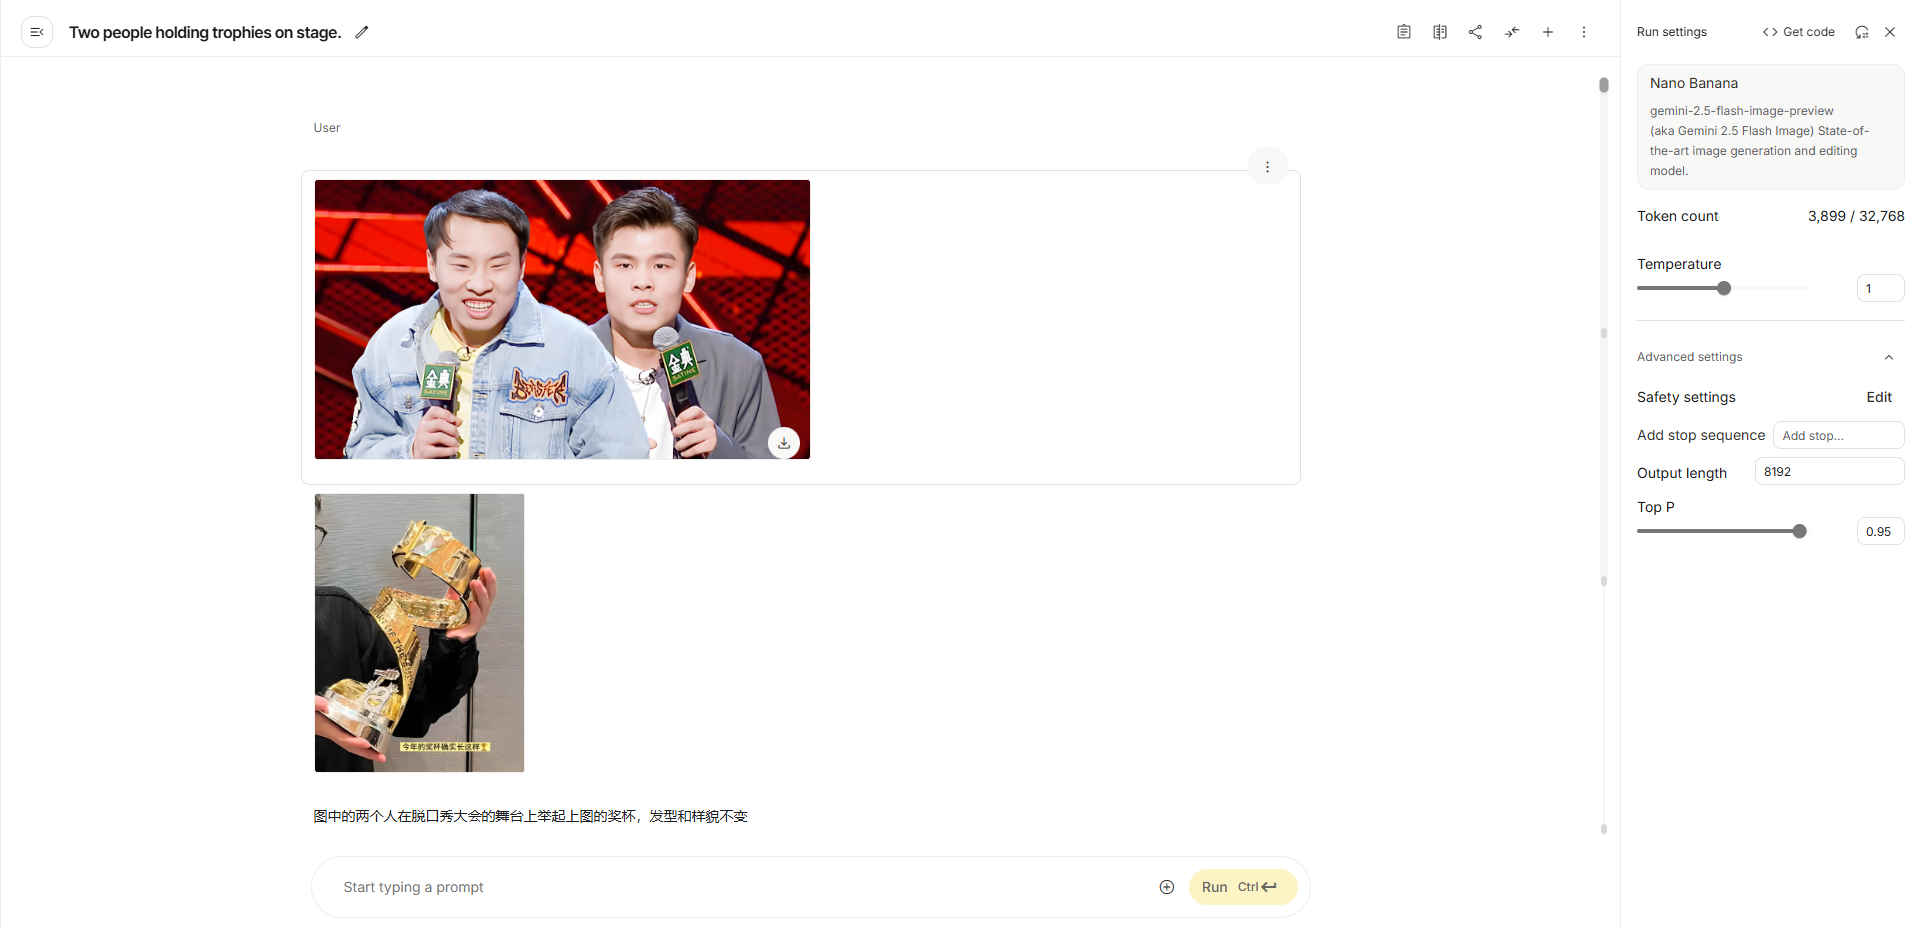This screenshot has height=929, width=1920.
Task: Click the conversation scrollbar thumb
Action: (1604, 85)
